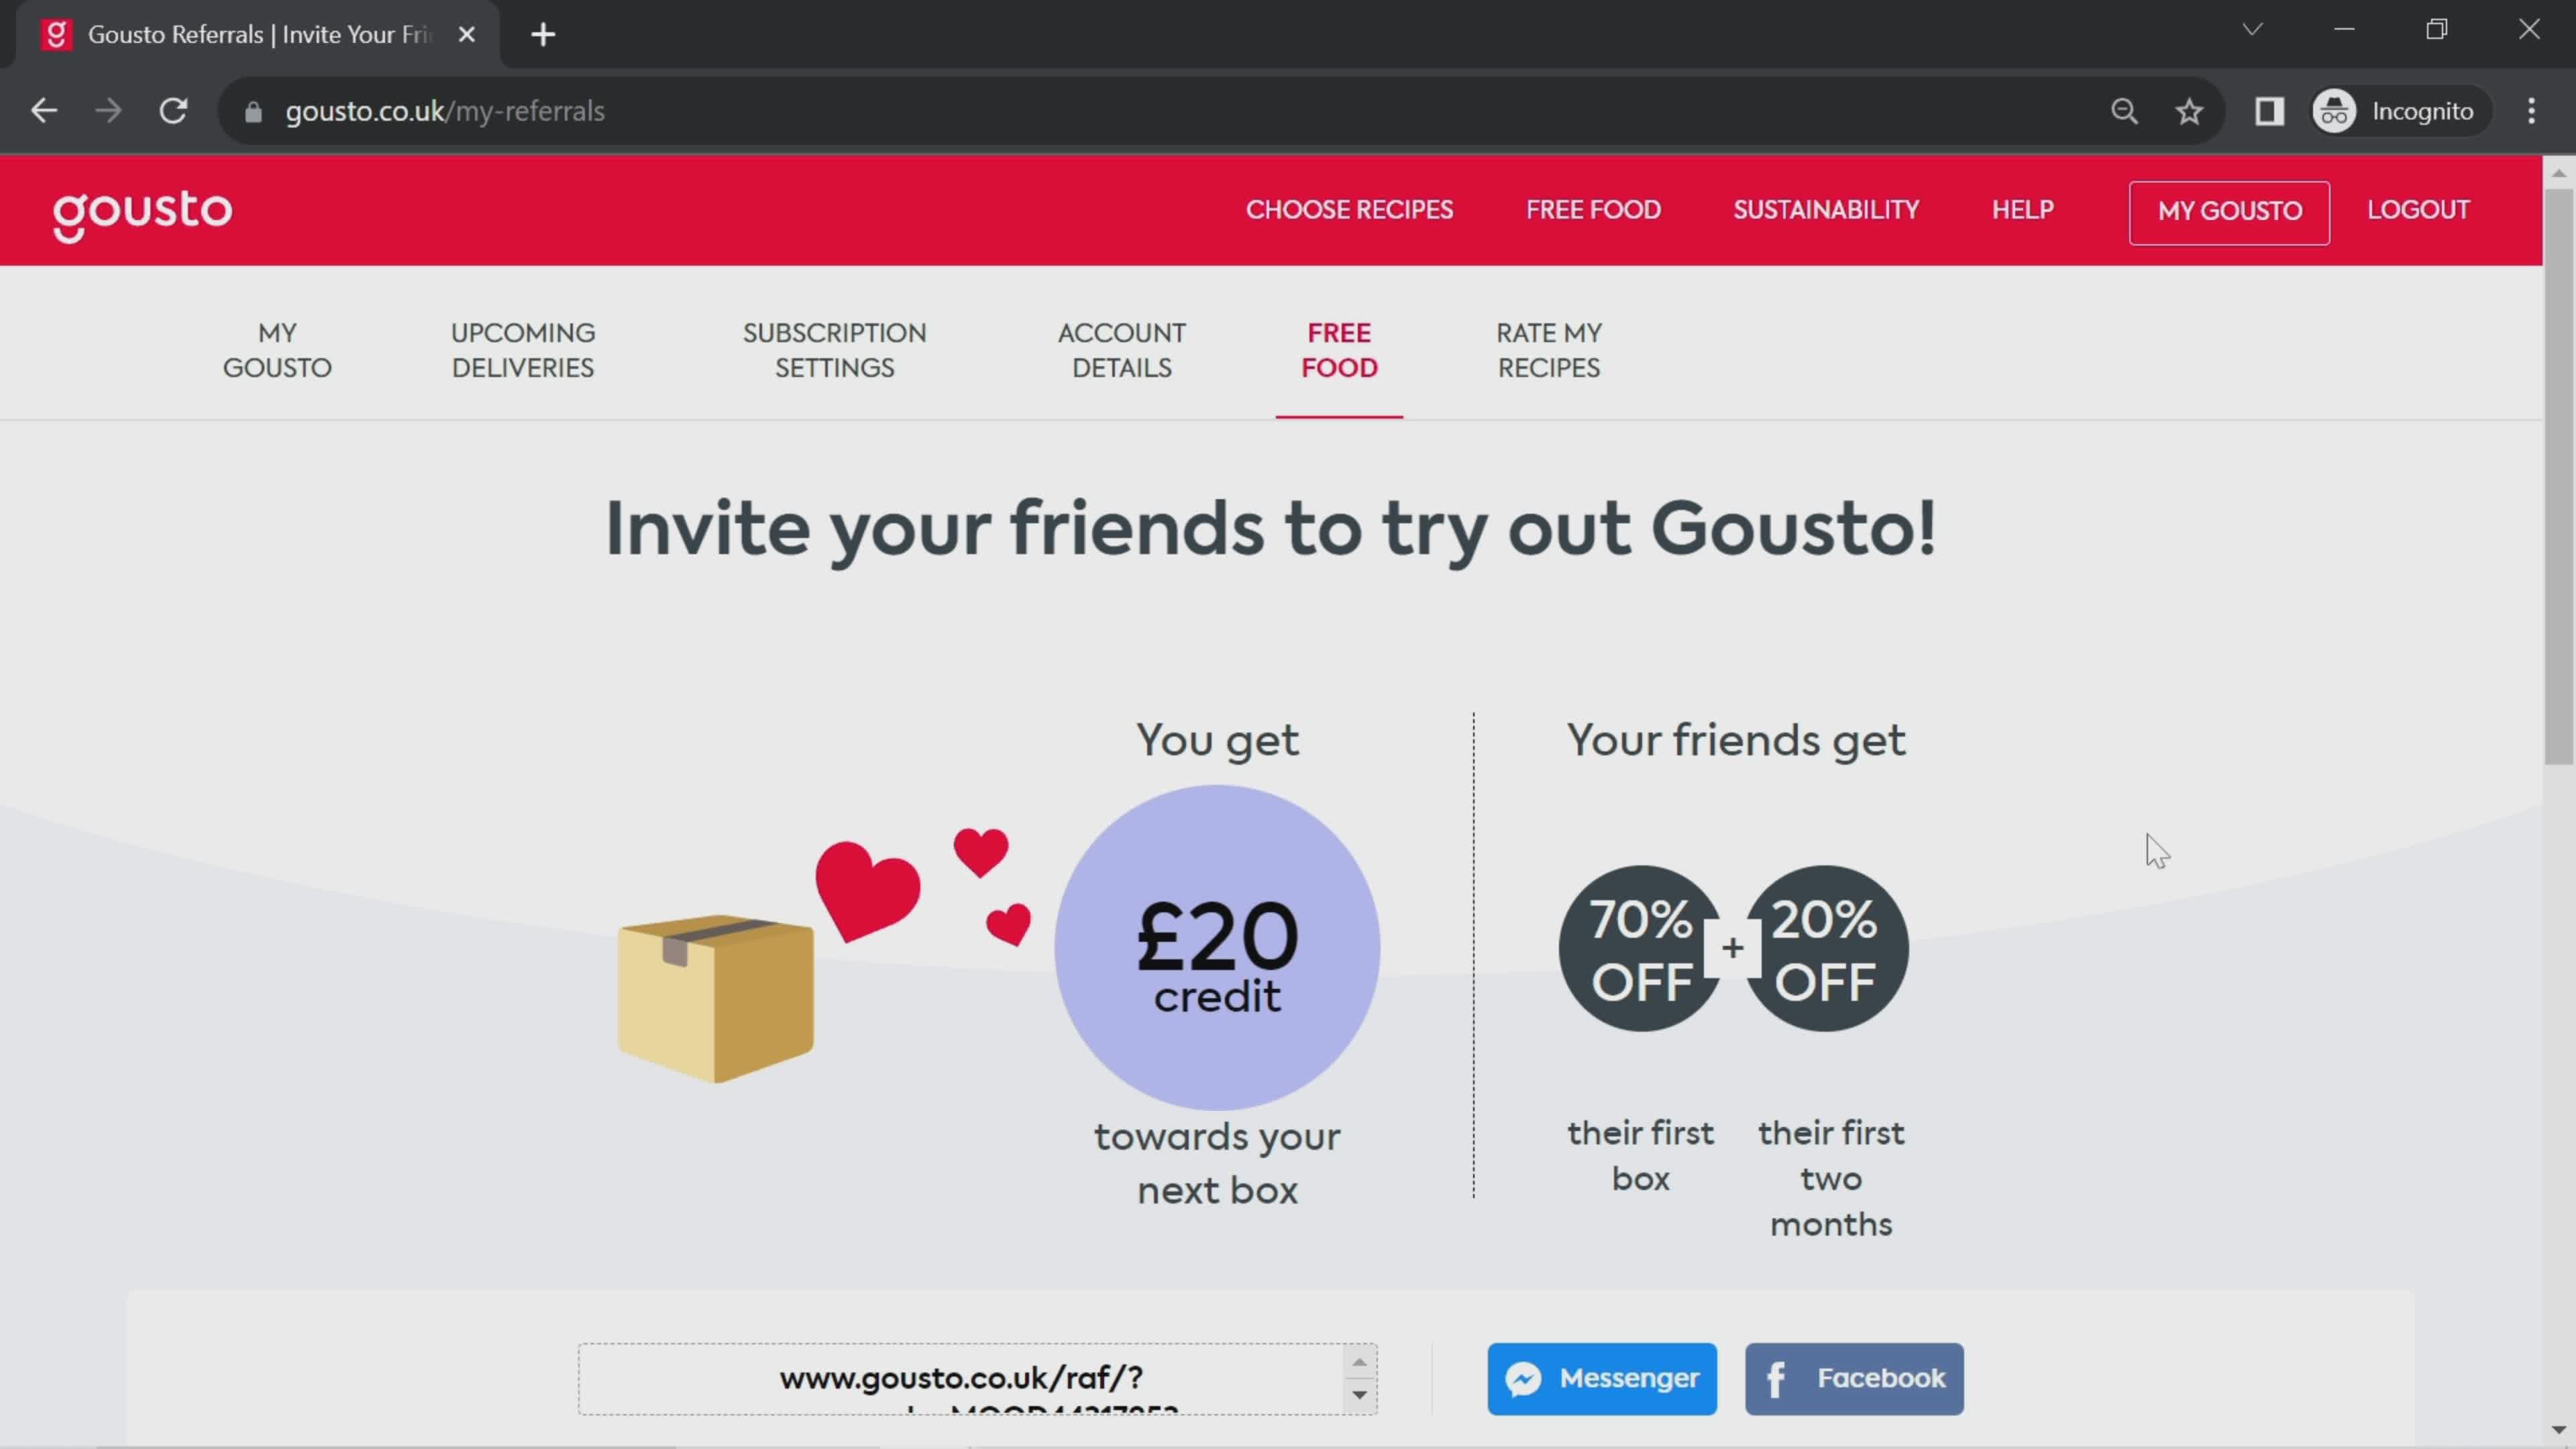The image size is (2576, 1449).
Task: Navigate to ACCOUNT DETAILS section
Action: tap(1122, 350)
